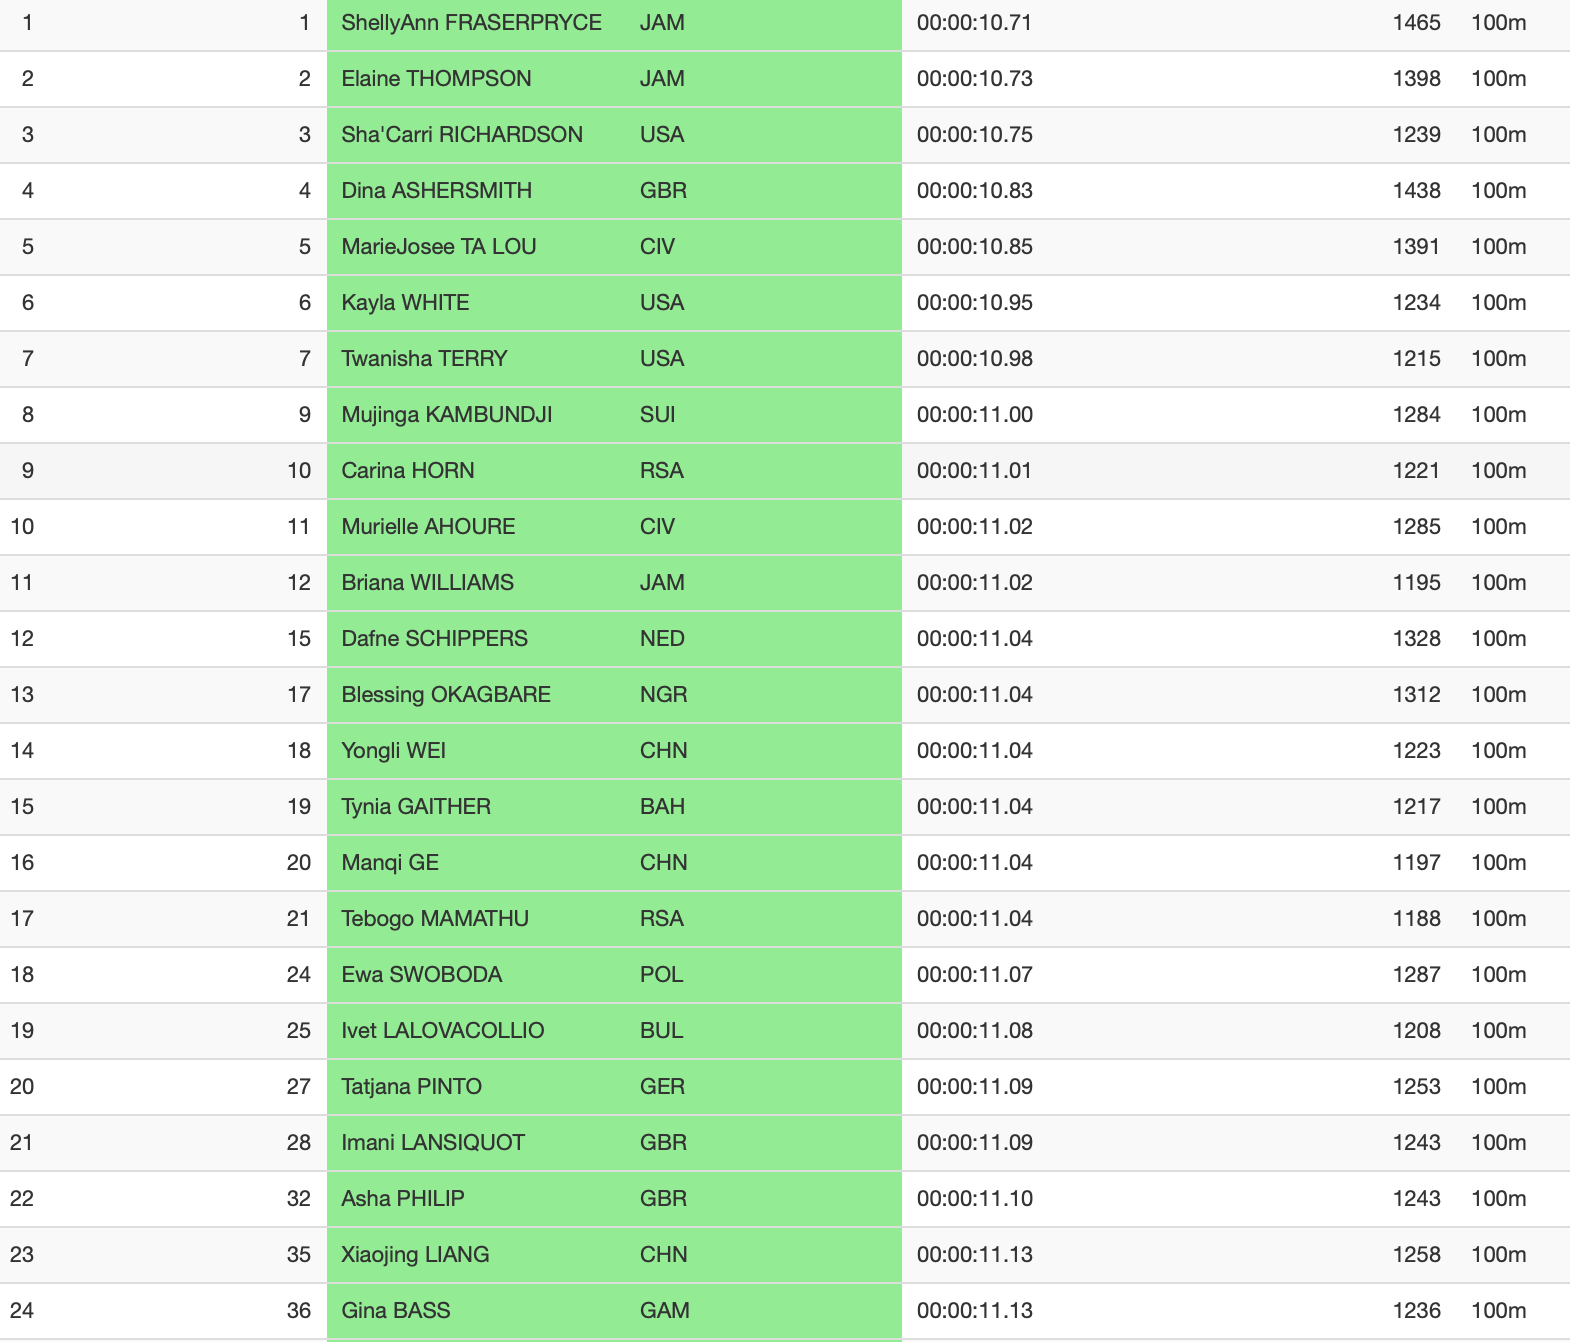Select Sha'Carri RICHARDSON's country code cell
The width and height of the screenshot is (1570, 1342).
click(x=662, y=135)
